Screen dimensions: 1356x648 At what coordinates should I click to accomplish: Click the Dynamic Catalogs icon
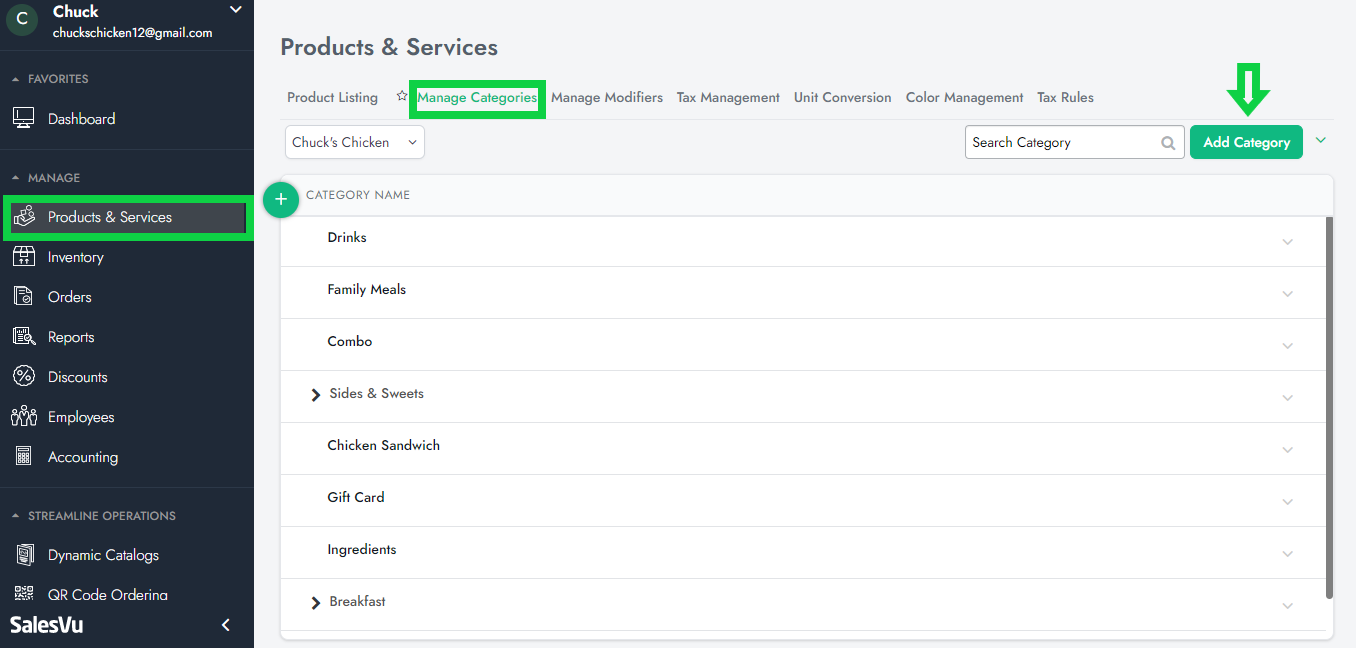tap(24, 555)
